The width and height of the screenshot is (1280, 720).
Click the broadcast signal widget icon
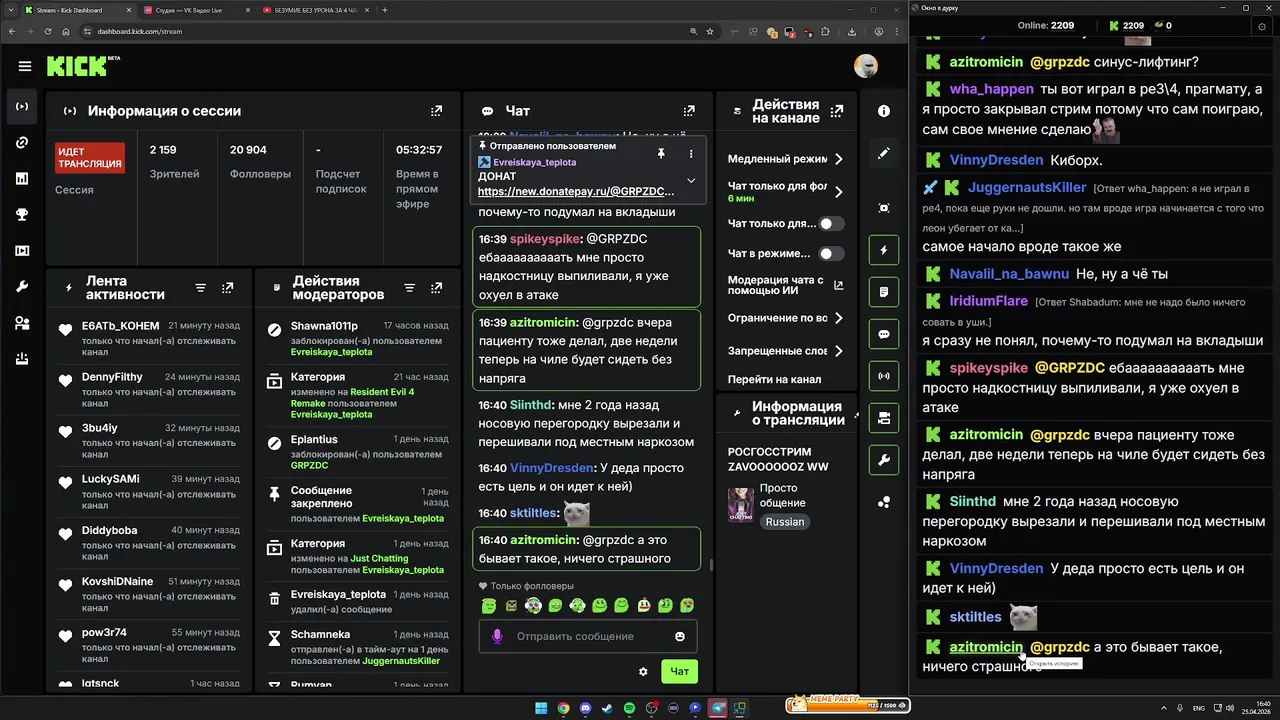click(x=884, y=376)
